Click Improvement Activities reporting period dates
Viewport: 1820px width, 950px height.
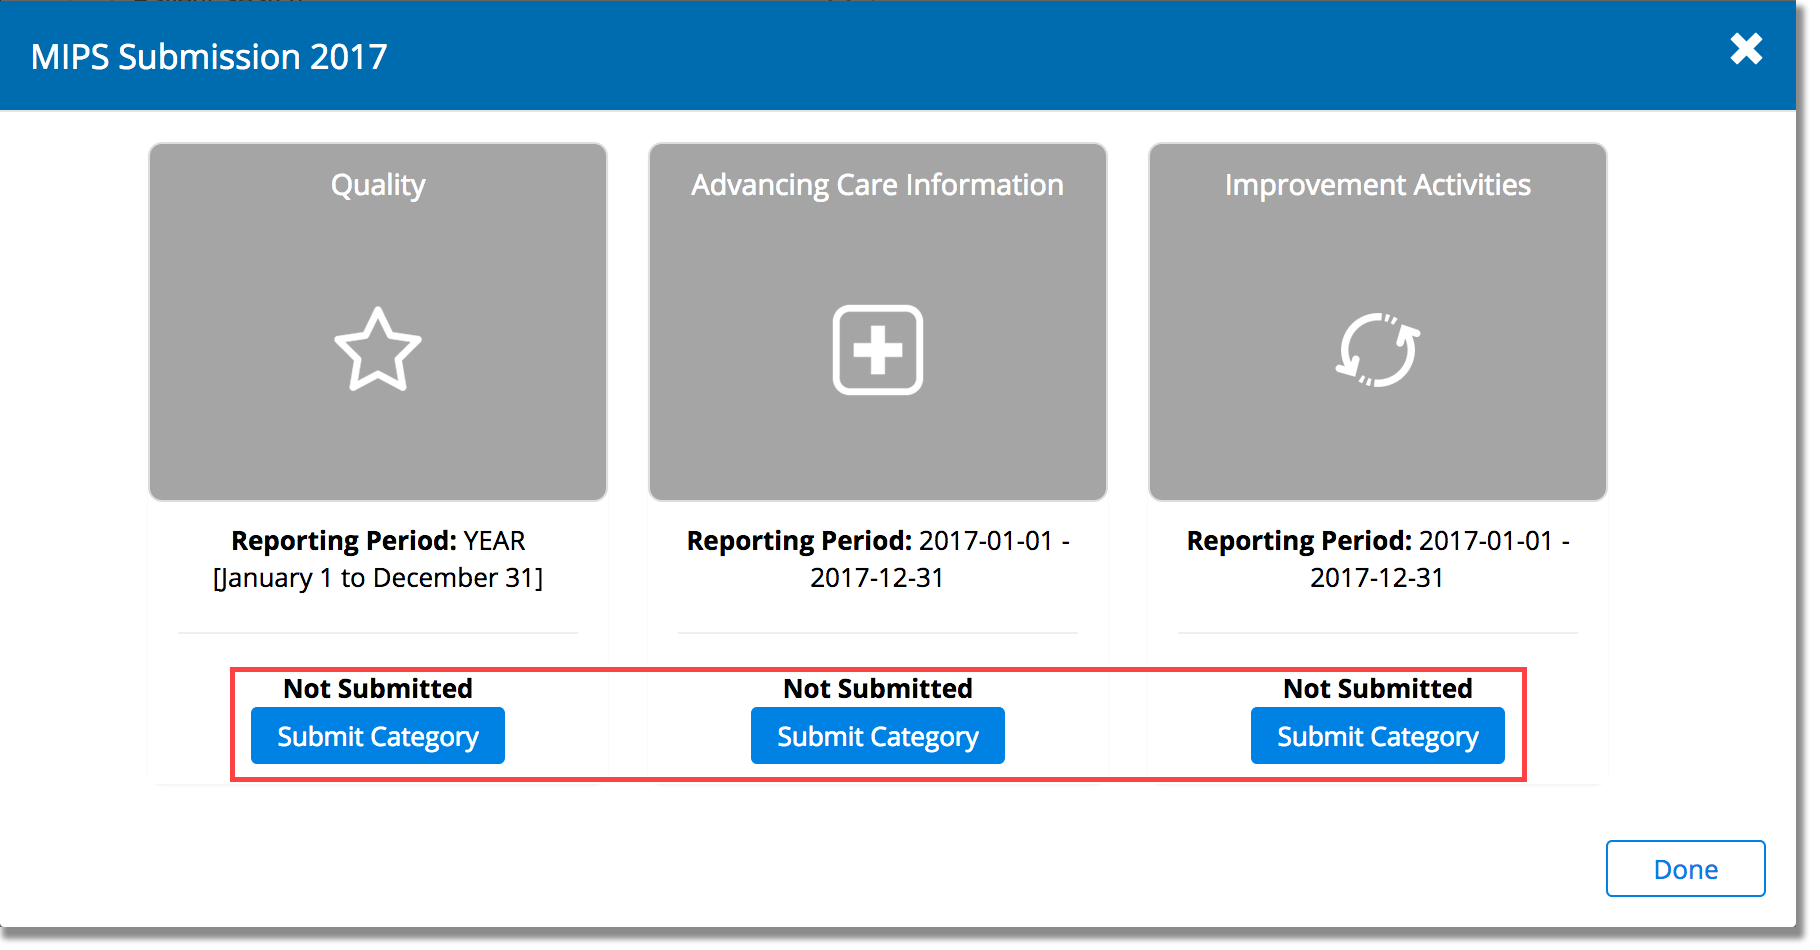click(1377, 559)
